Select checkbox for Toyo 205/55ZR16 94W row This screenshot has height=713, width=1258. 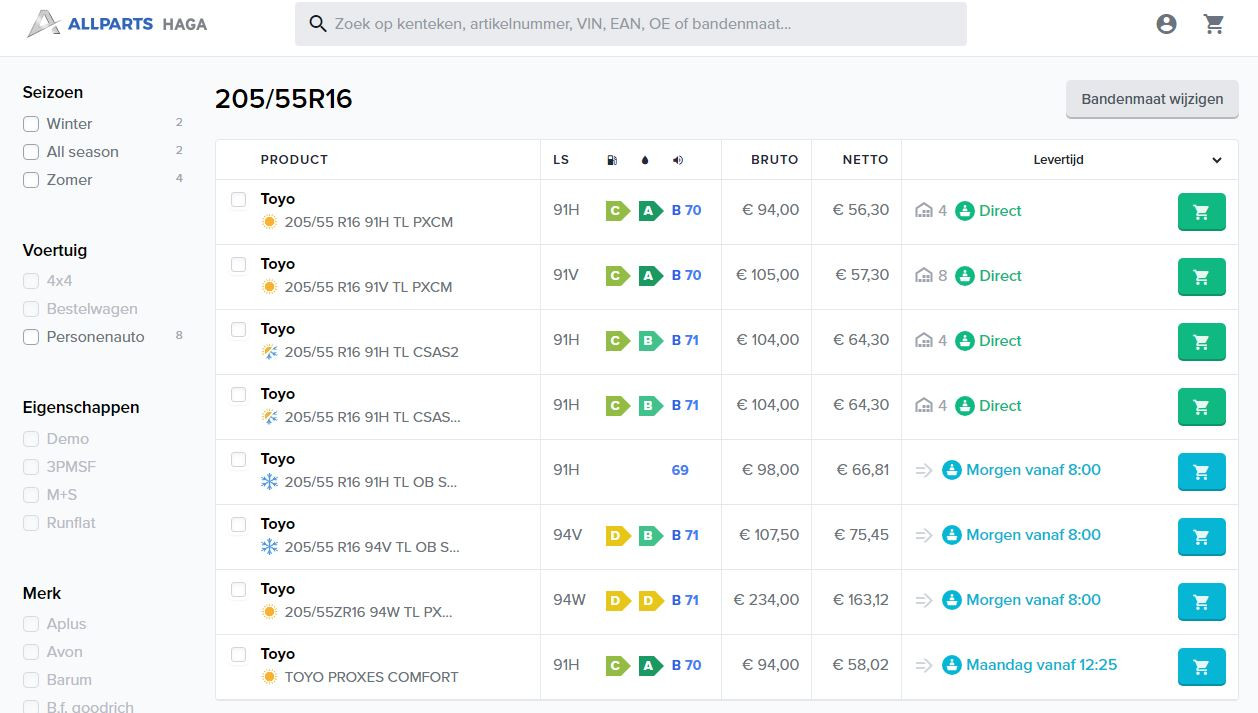238,590
